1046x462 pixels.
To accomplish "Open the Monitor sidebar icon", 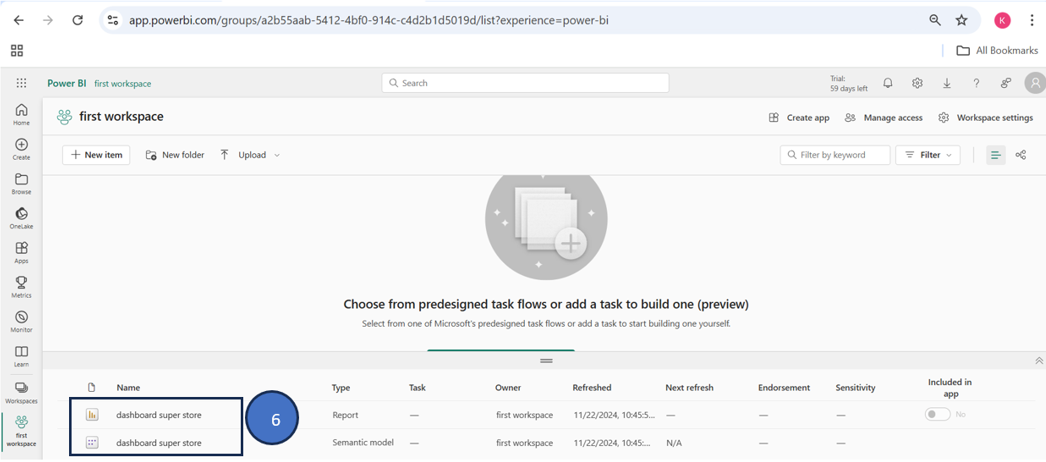I will 21,321.
